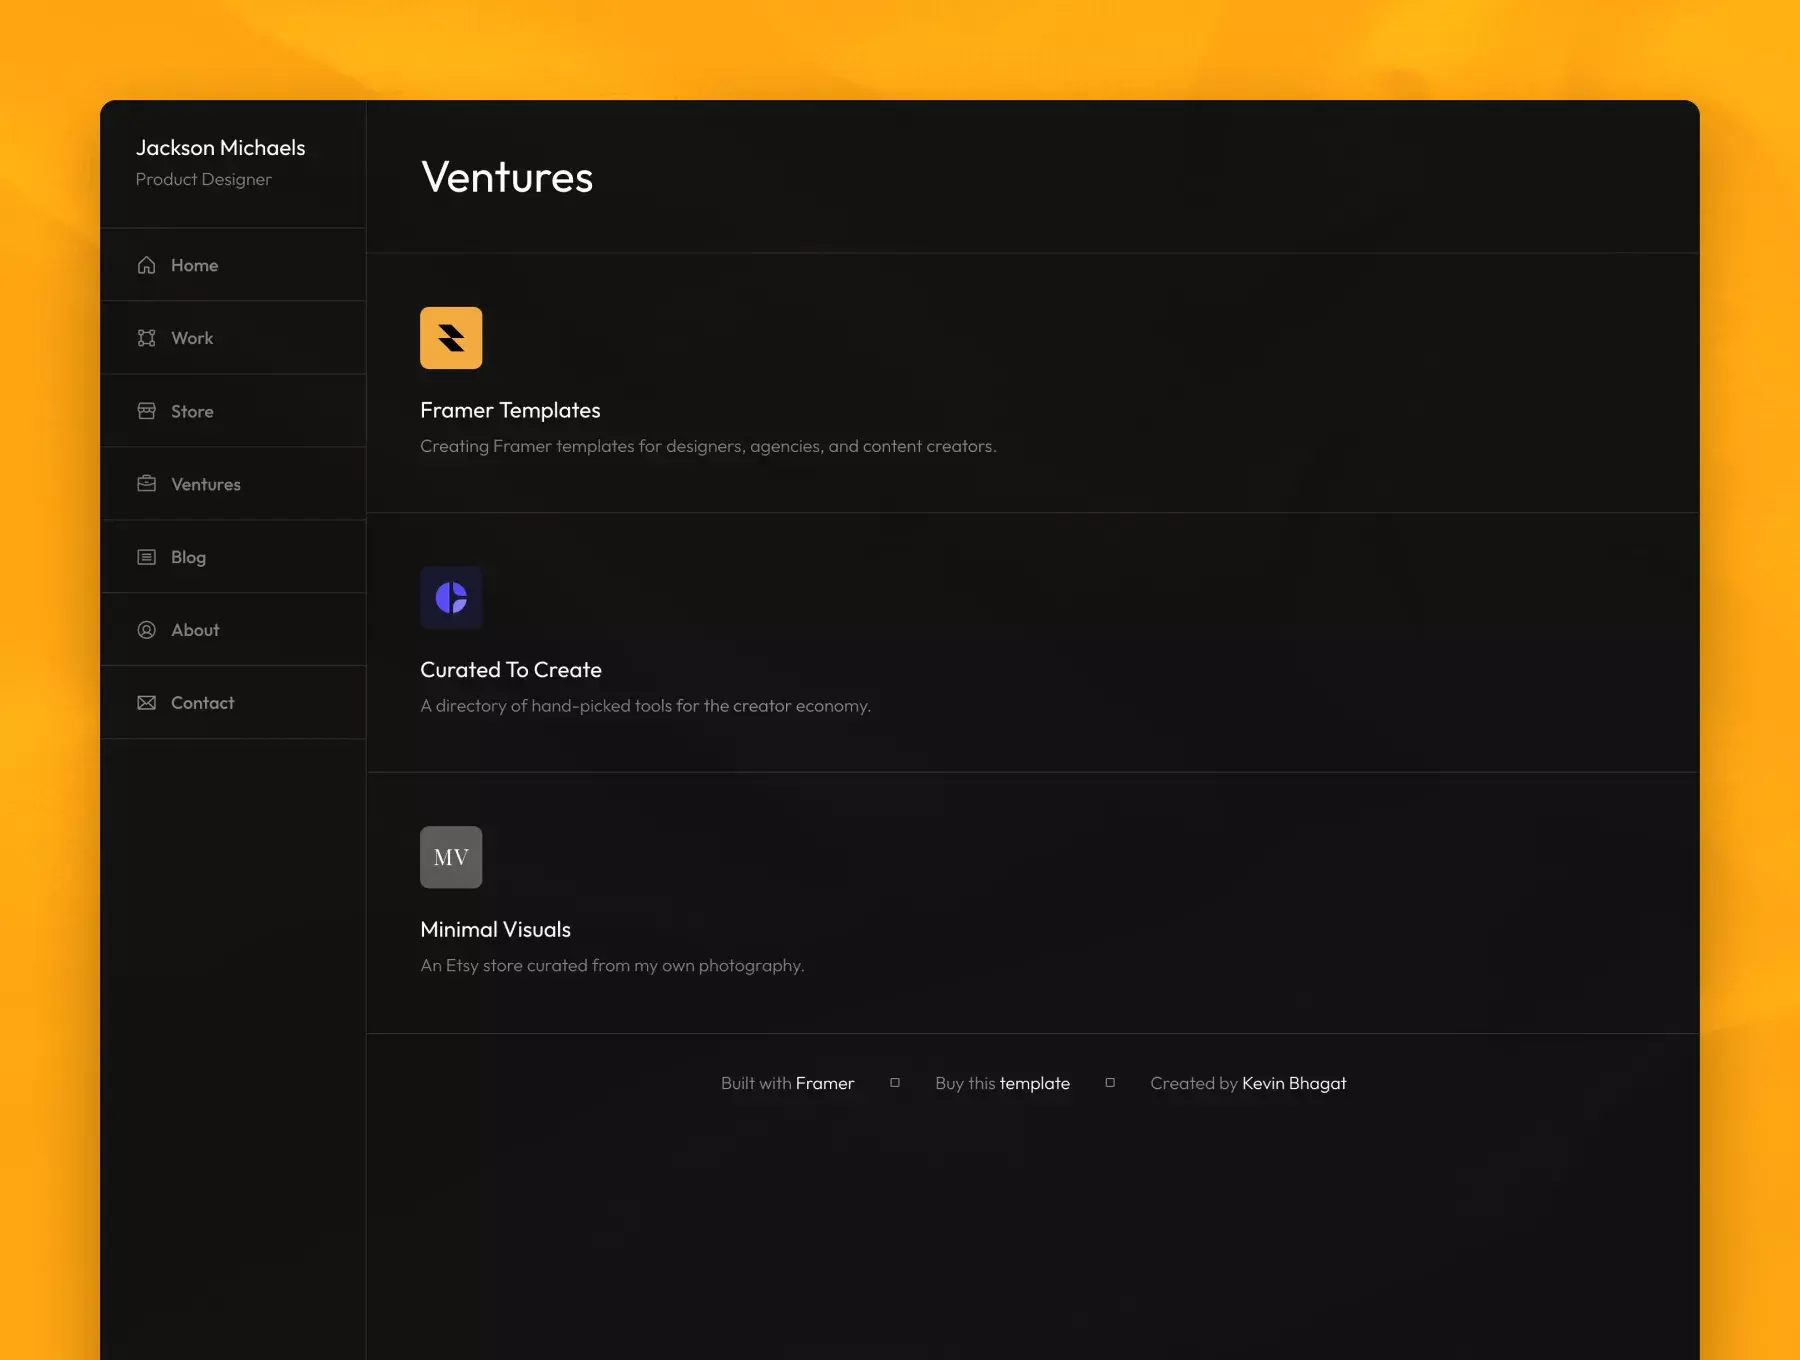This screenshot has width=1800, height=1360.
Task: Click the 'Creating Framer templates for designers' description
Action: pyautogui.click(x=708, y=446)
